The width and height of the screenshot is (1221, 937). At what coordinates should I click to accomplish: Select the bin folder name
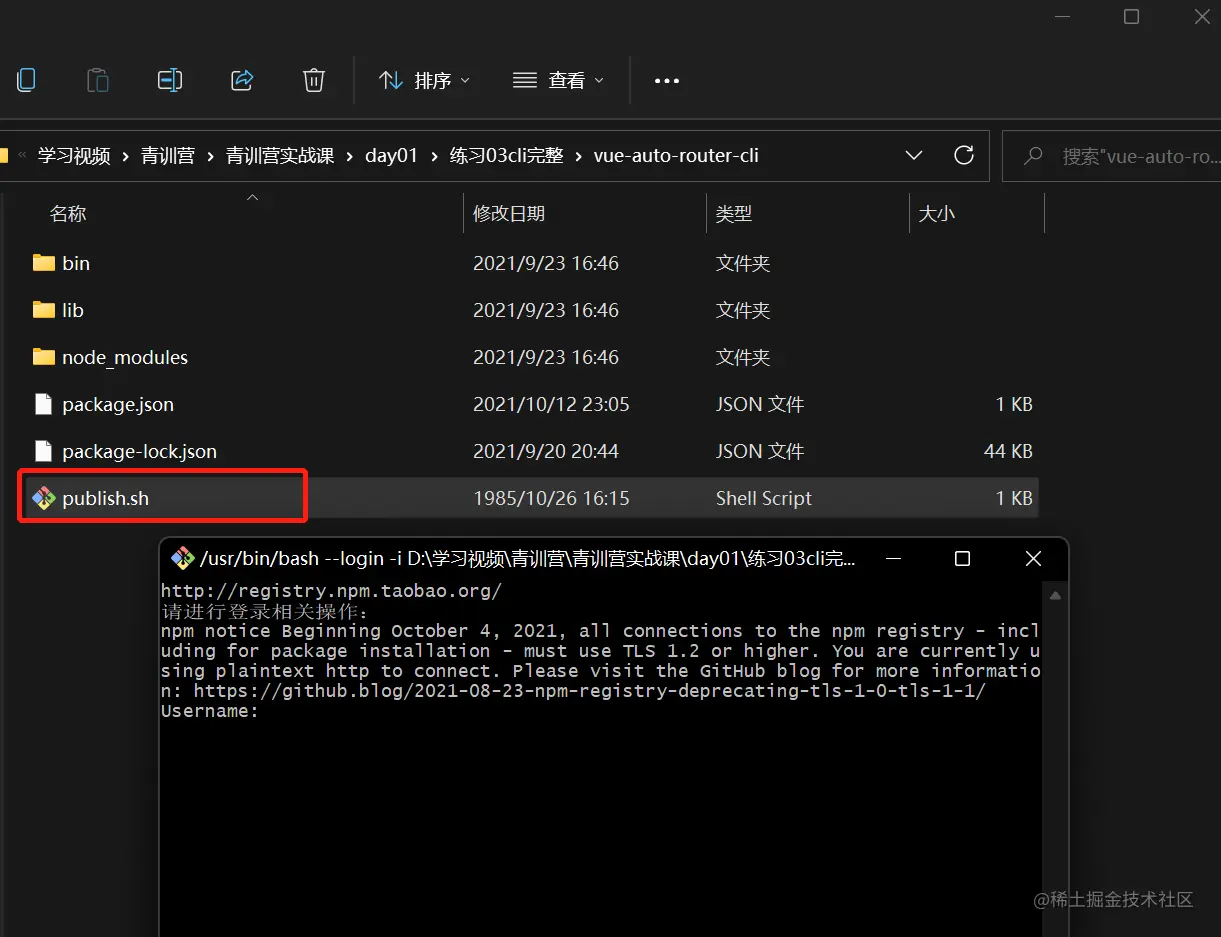(x=76, y=263)
